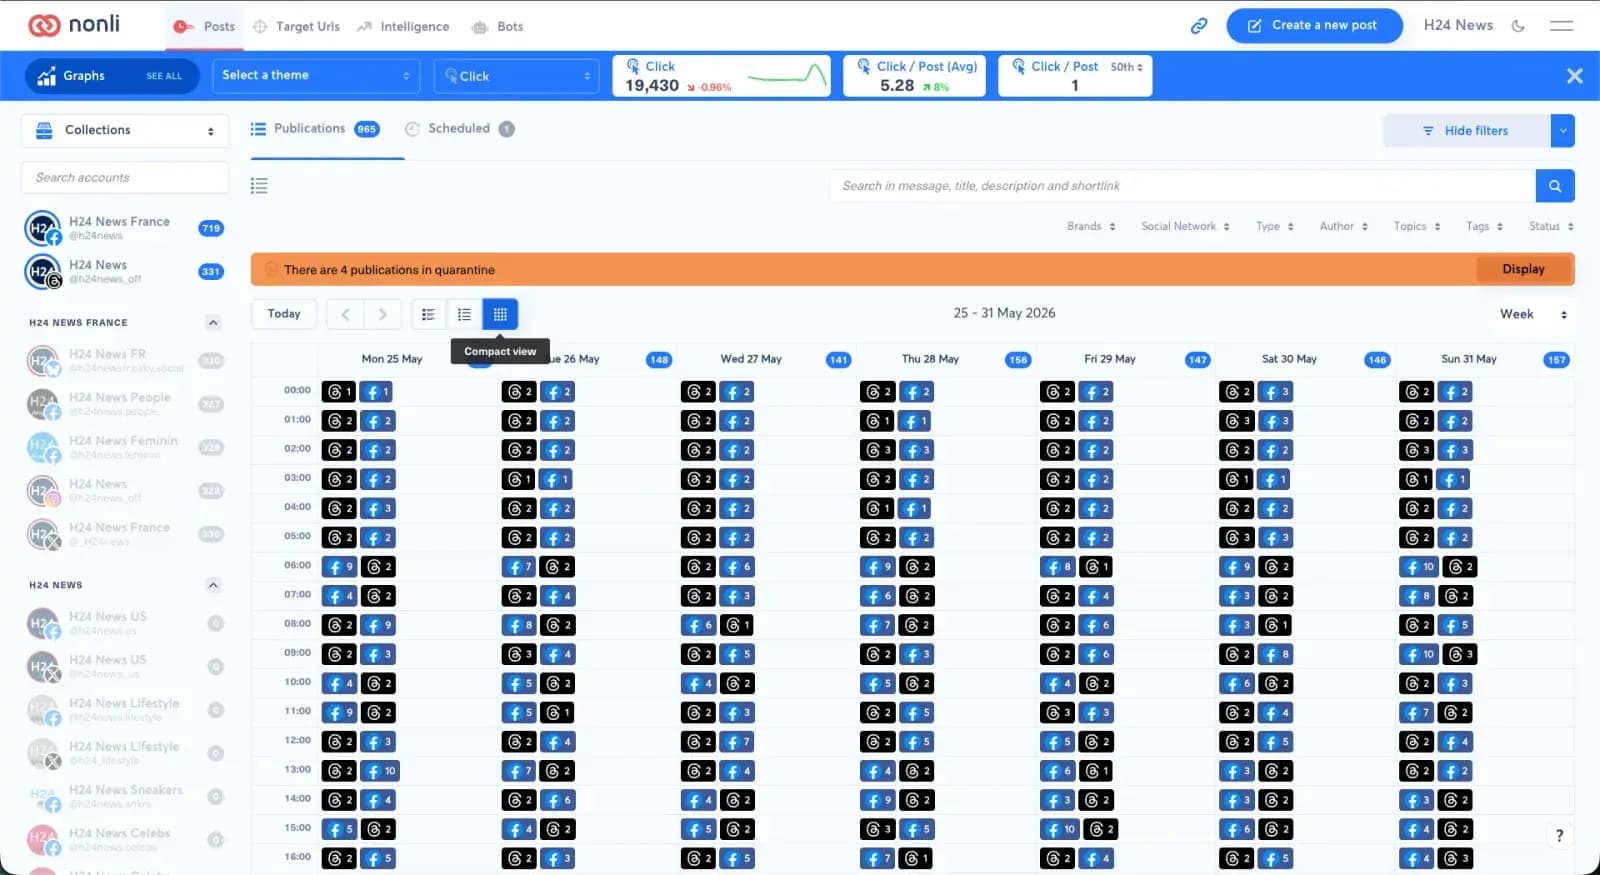Screen dimensions: 1600x875
Task: Collapse the H24 NEWS section chevron
Action: pos(213,585)
